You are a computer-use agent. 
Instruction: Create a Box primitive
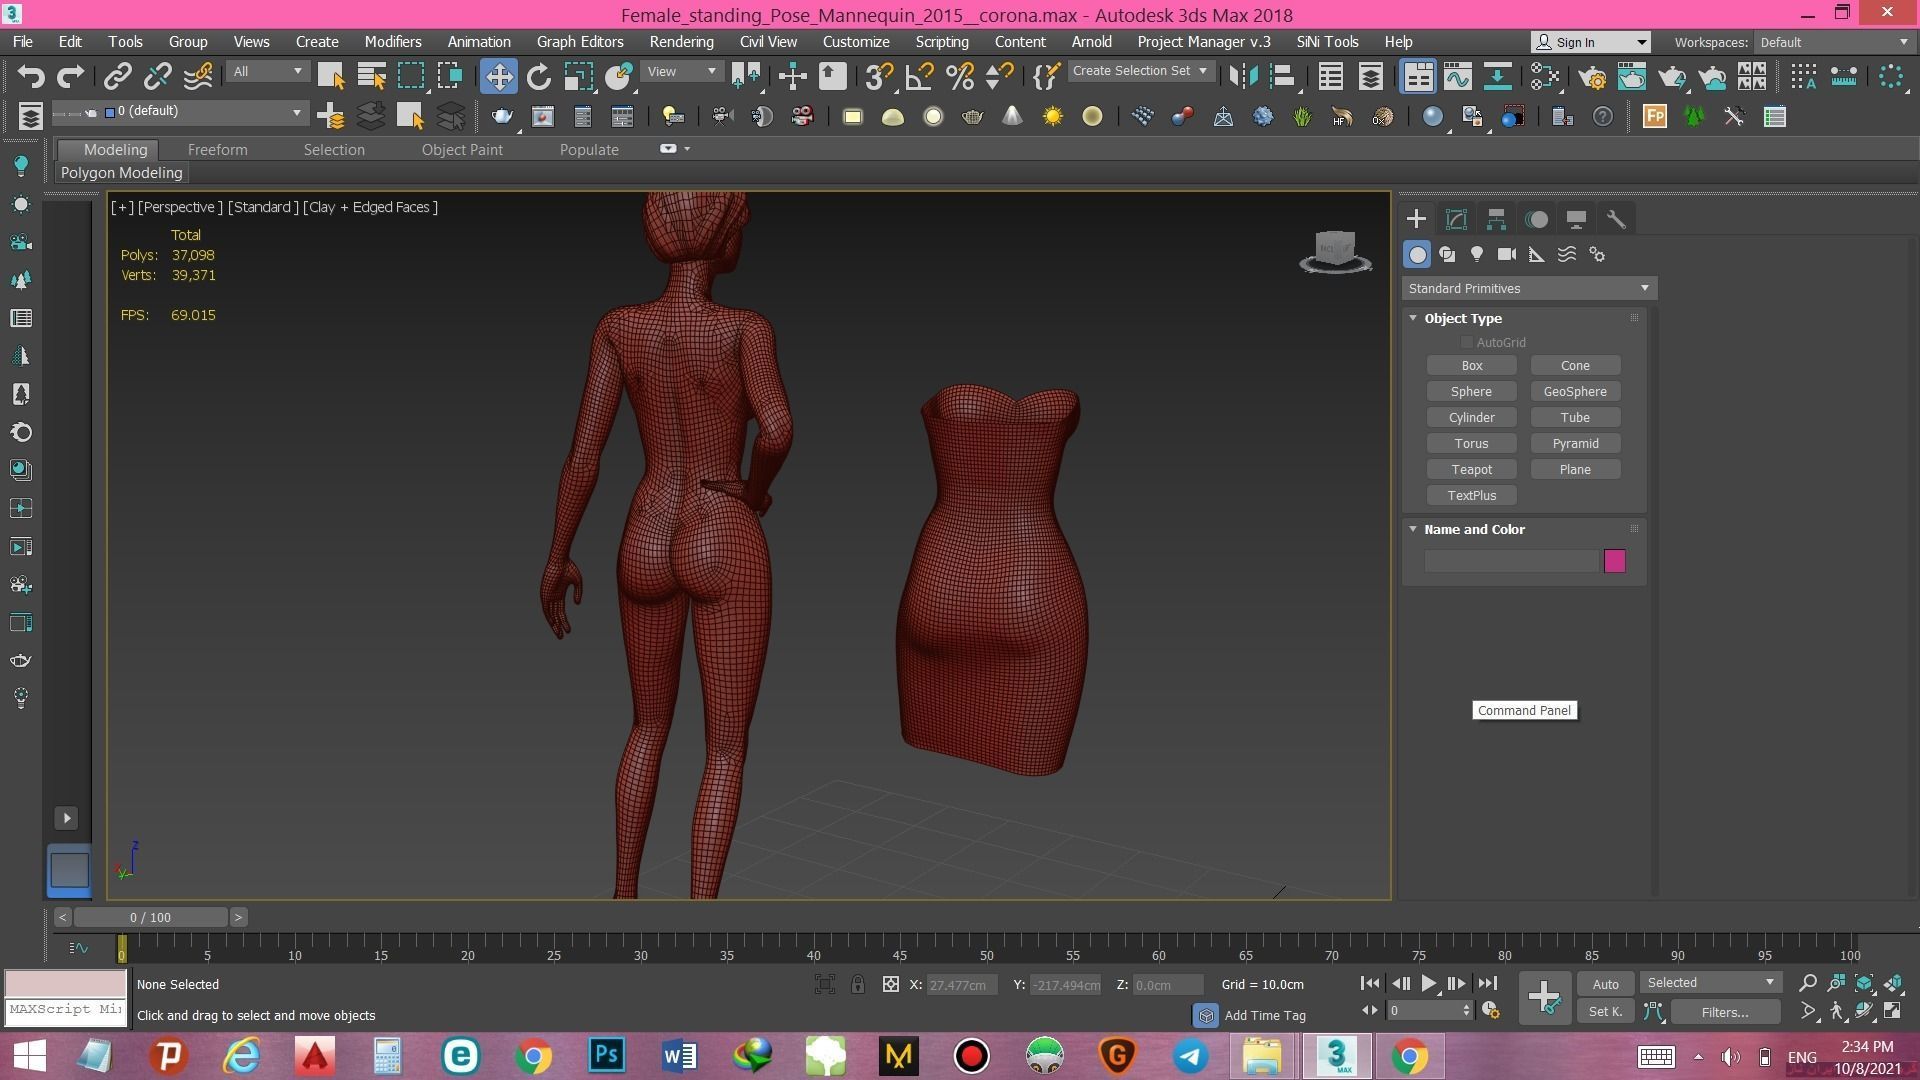click(x=1471, y=366)
